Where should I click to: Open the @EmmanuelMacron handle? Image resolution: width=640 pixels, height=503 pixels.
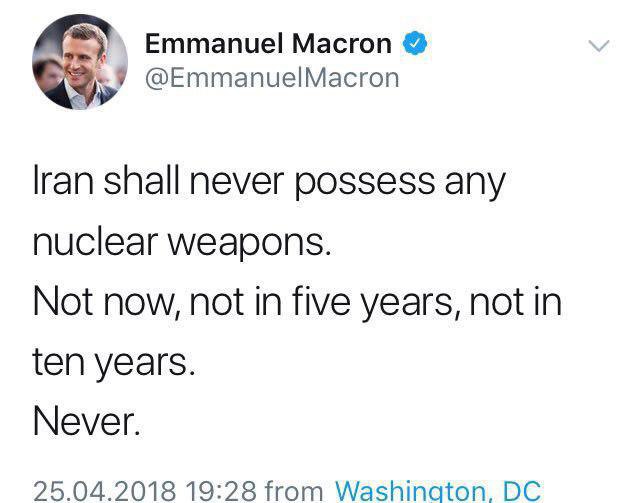click(x=272, y=77)
